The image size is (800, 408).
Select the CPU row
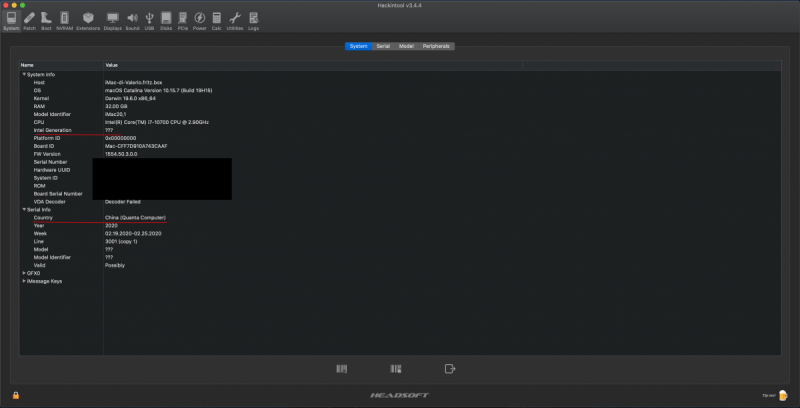click(400, 122)
